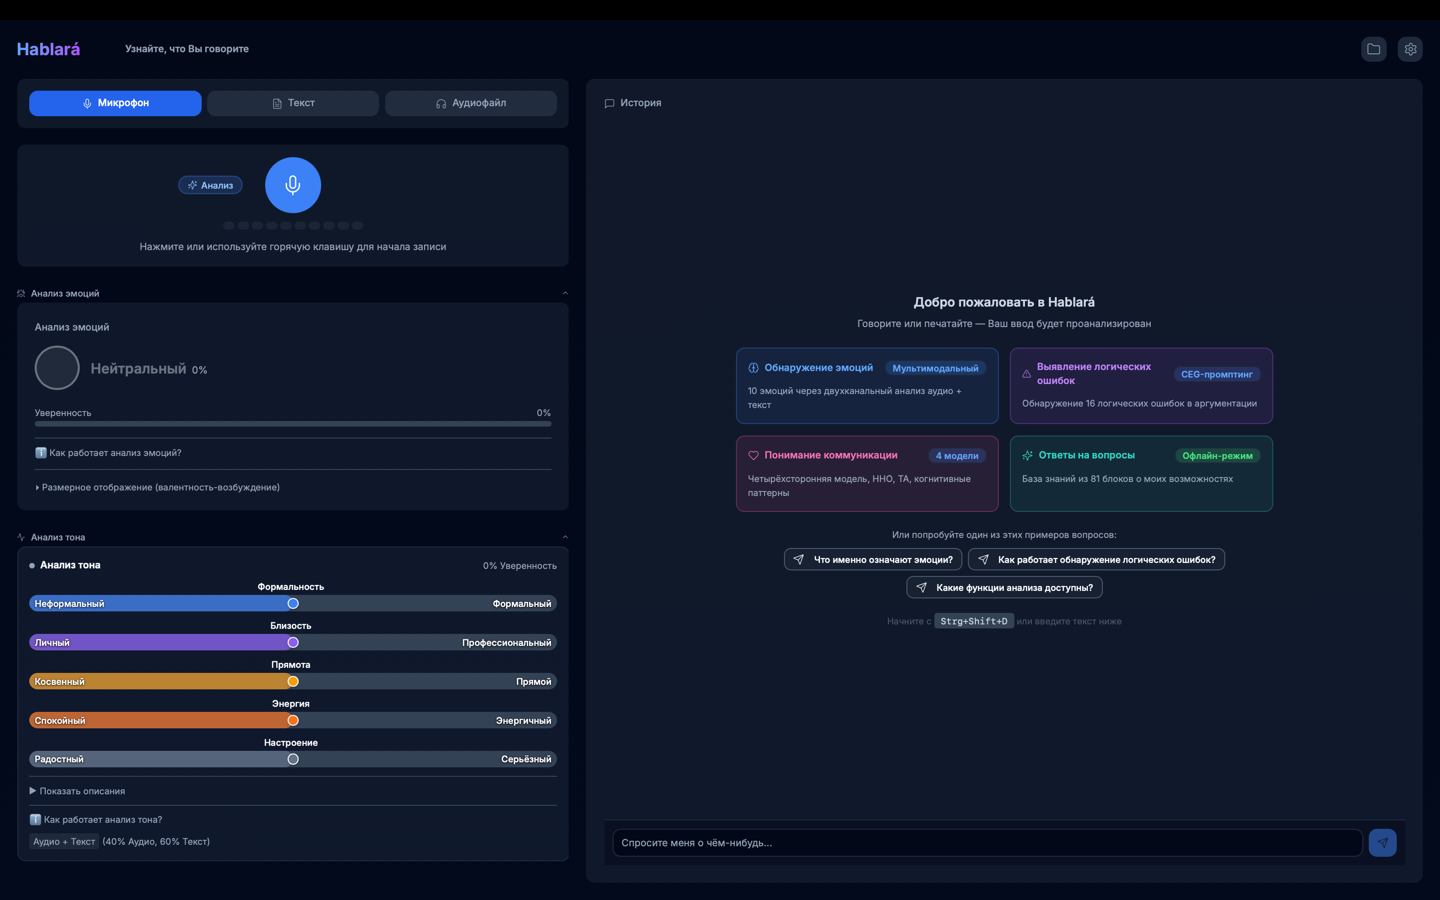
Task: Click 'Что именно означают эмоции?' suggestion
Action: coord(873,560)
